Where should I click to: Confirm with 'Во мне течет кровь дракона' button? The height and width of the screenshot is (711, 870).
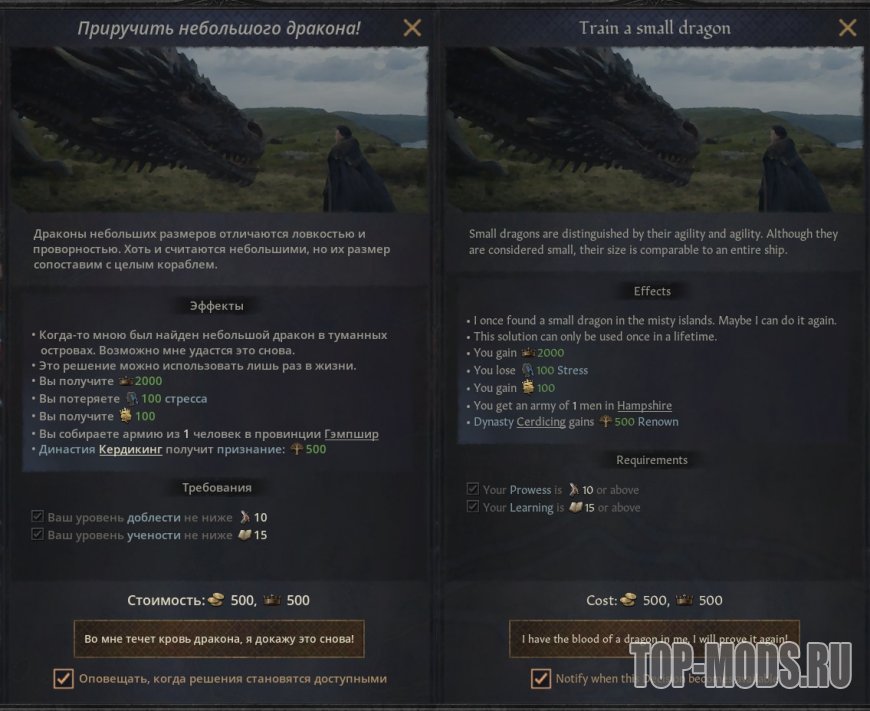(219, 639)
